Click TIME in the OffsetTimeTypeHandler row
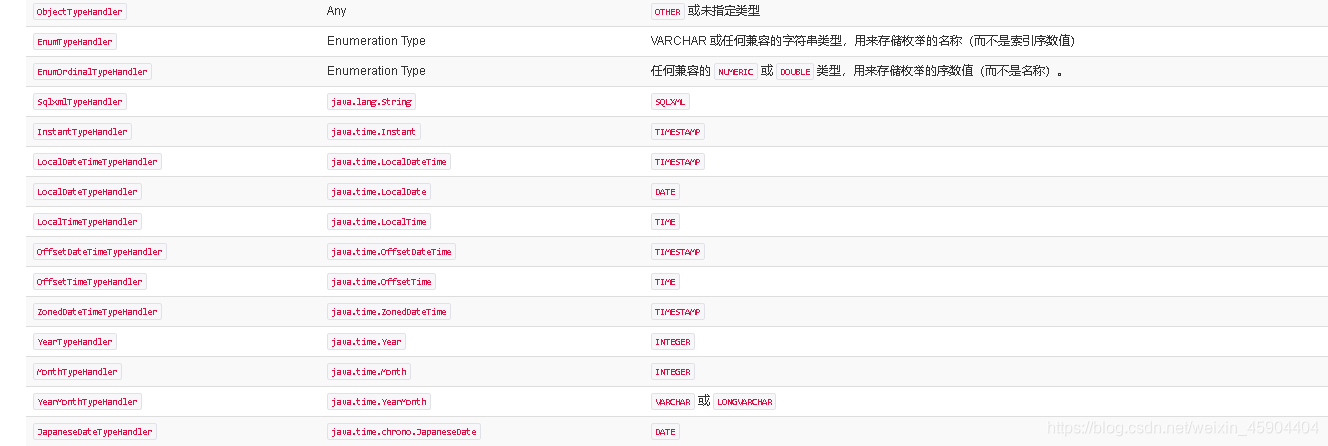Image resolution: width=1328 pixels, height=446 pixels. click(x=665, y=282)
